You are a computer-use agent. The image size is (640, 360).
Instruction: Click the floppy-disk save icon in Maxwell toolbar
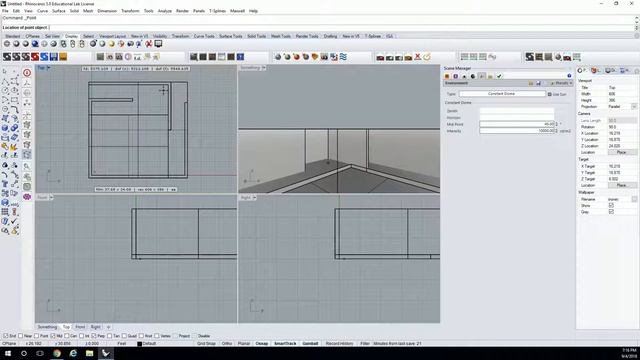tap(53, 57)
